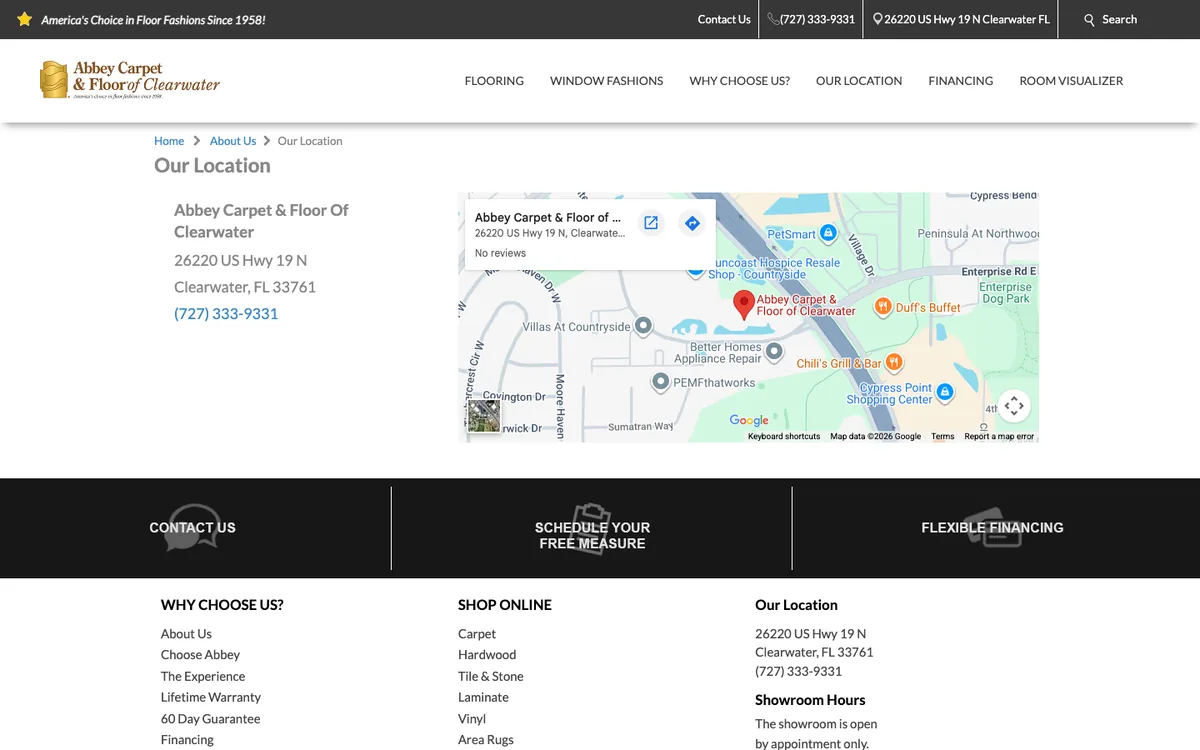Open the Flooring menu

tap(494, 81)
